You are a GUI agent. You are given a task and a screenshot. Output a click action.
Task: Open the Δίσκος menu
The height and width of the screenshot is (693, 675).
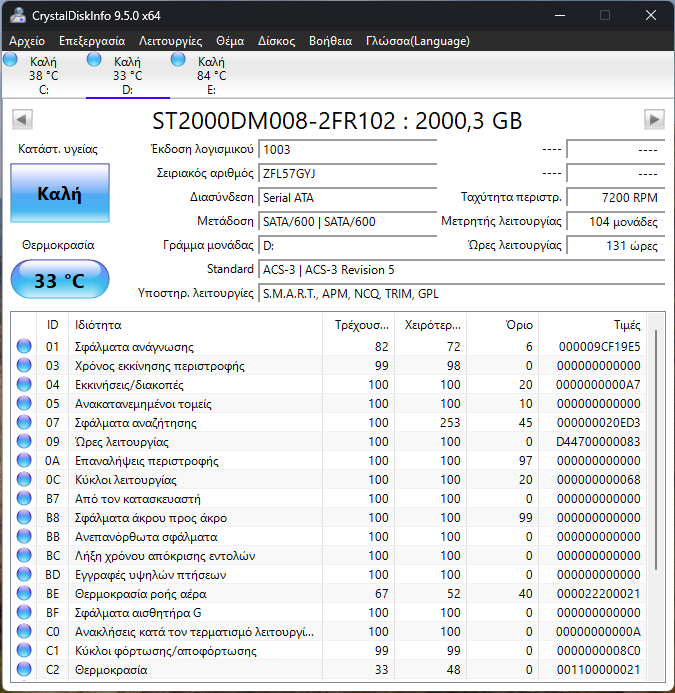[x=277, y=41]
